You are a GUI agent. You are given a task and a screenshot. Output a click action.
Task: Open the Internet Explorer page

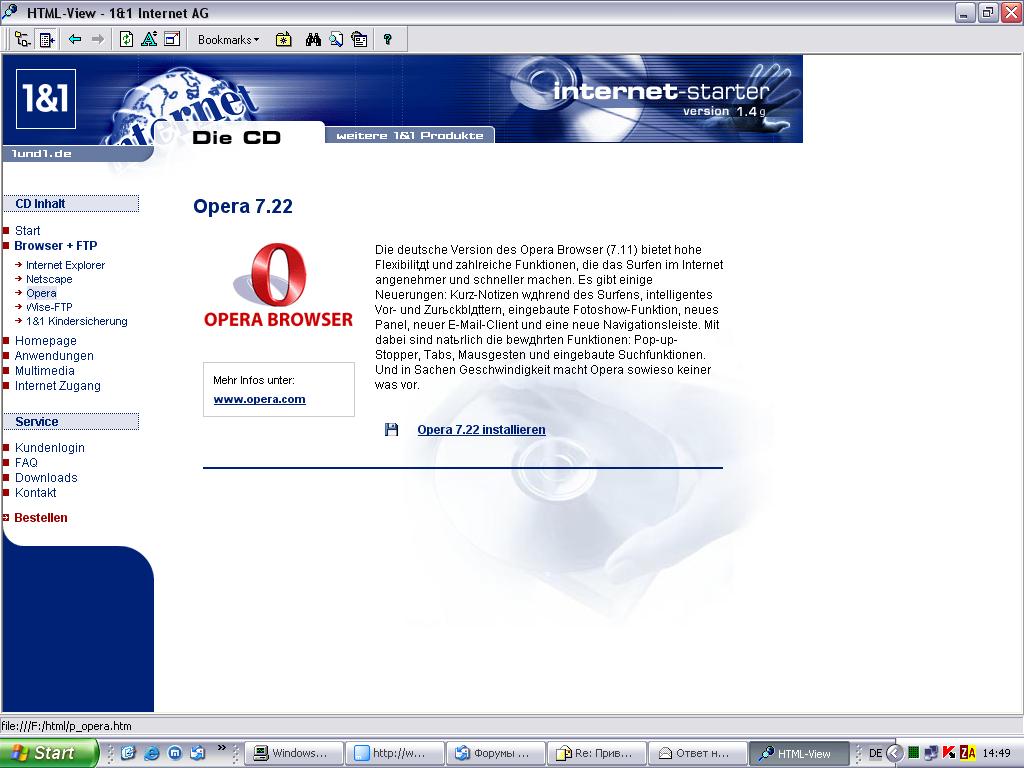click(x=65, y=265)
